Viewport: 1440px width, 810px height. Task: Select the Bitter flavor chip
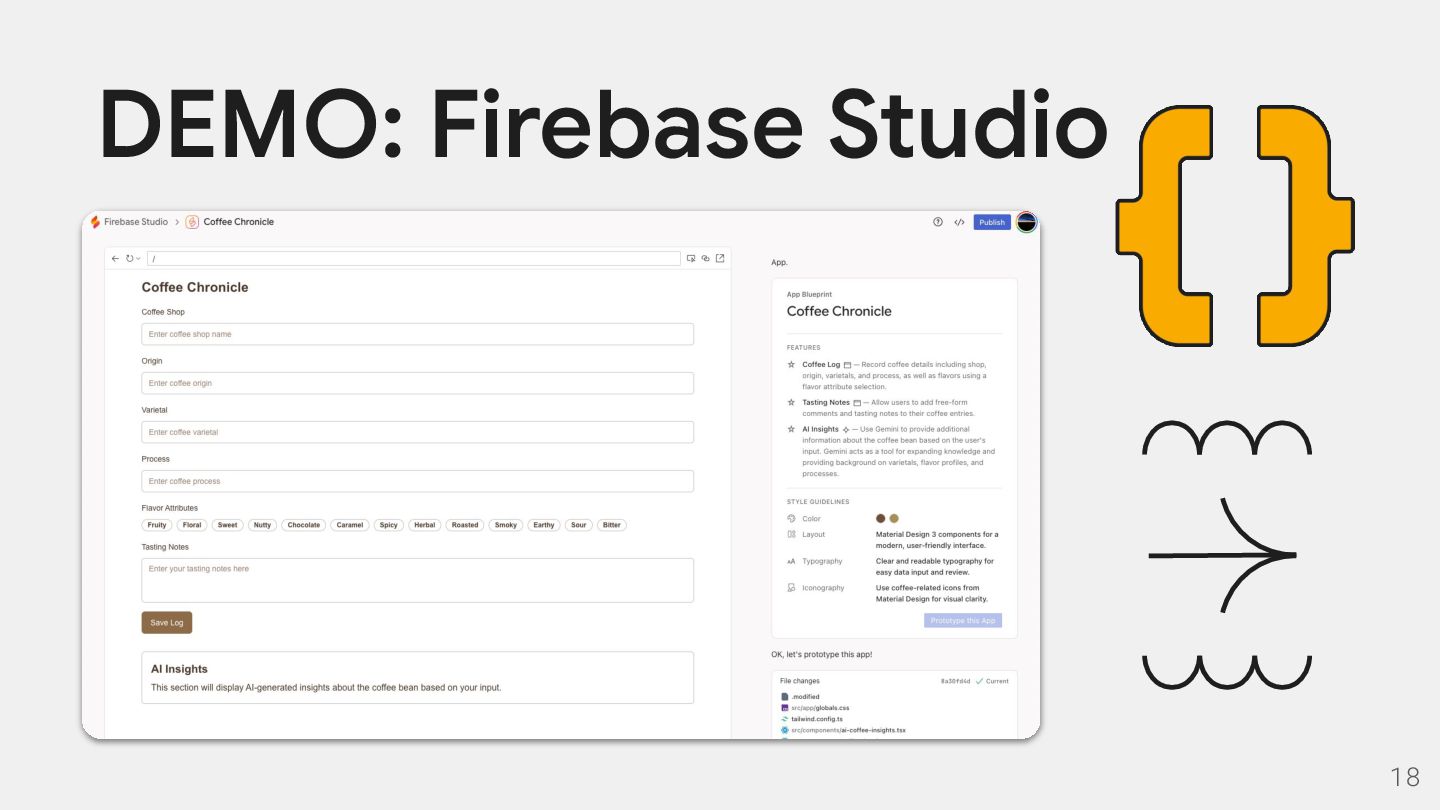pyautogui.click(x=612, y=525)
